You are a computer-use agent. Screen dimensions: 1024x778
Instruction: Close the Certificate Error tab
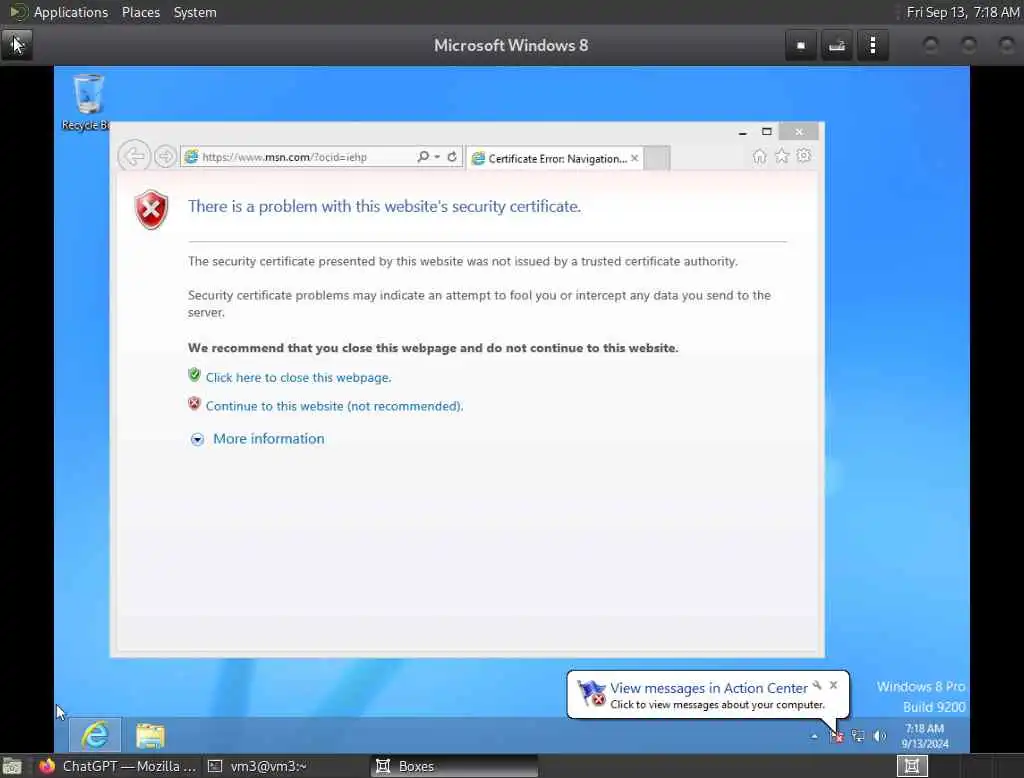[634, 158]
